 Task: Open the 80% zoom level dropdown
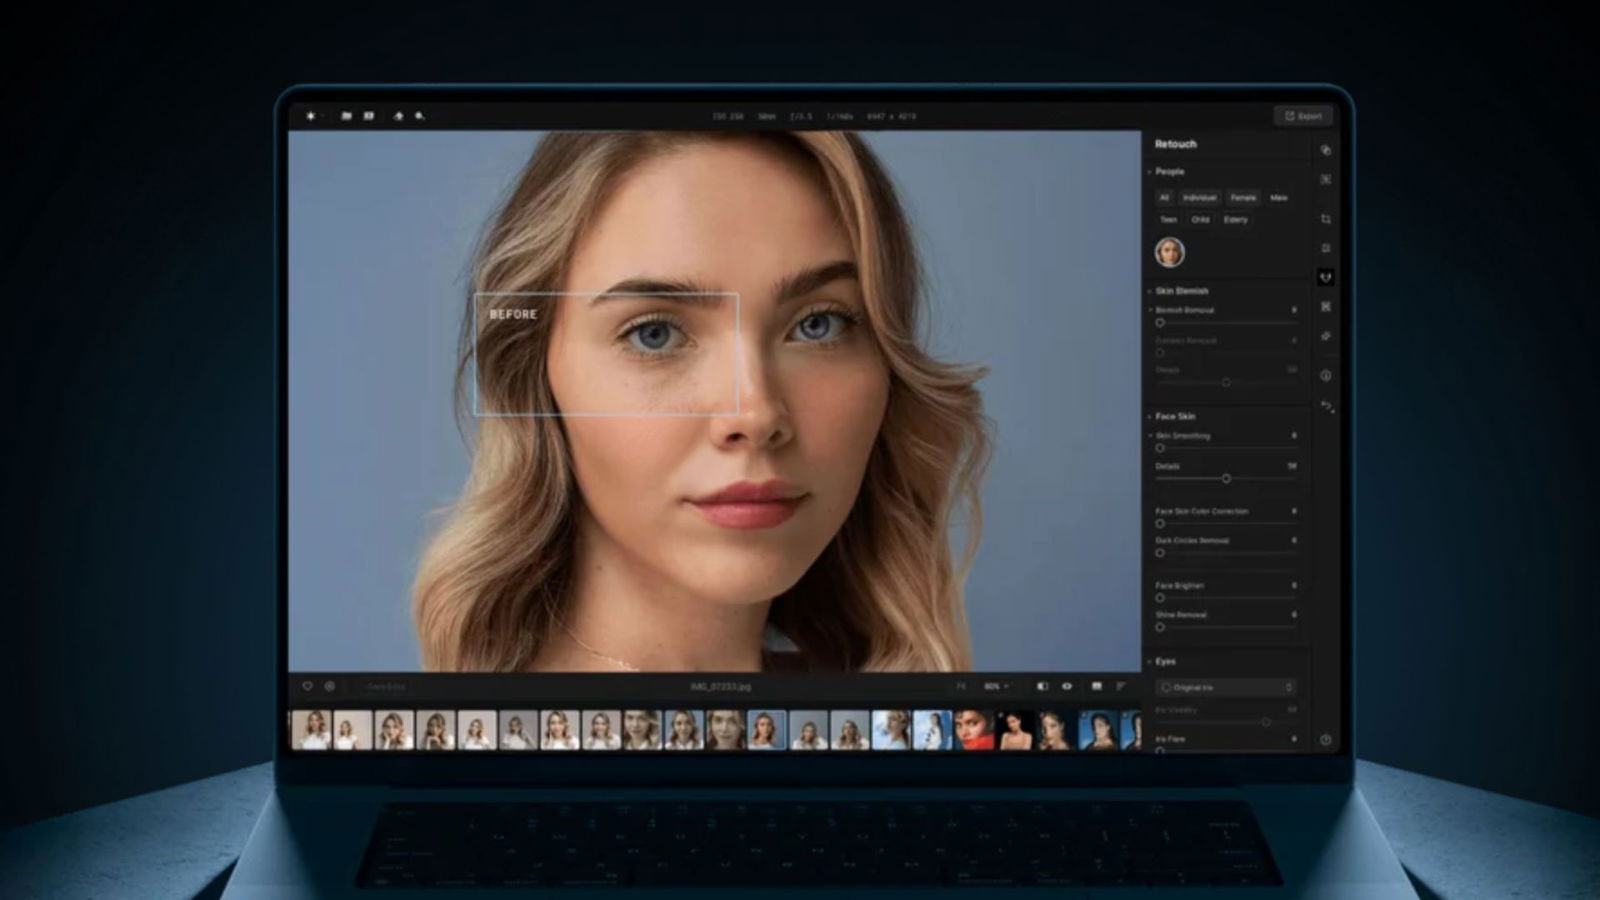[x=995, y=686]
